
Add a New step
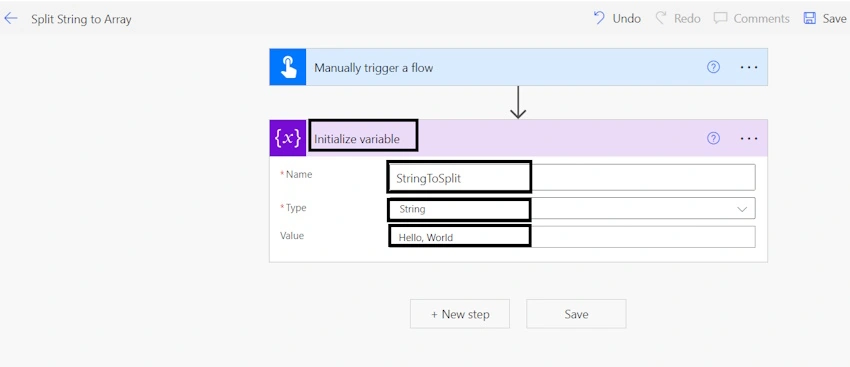(460, 314)
